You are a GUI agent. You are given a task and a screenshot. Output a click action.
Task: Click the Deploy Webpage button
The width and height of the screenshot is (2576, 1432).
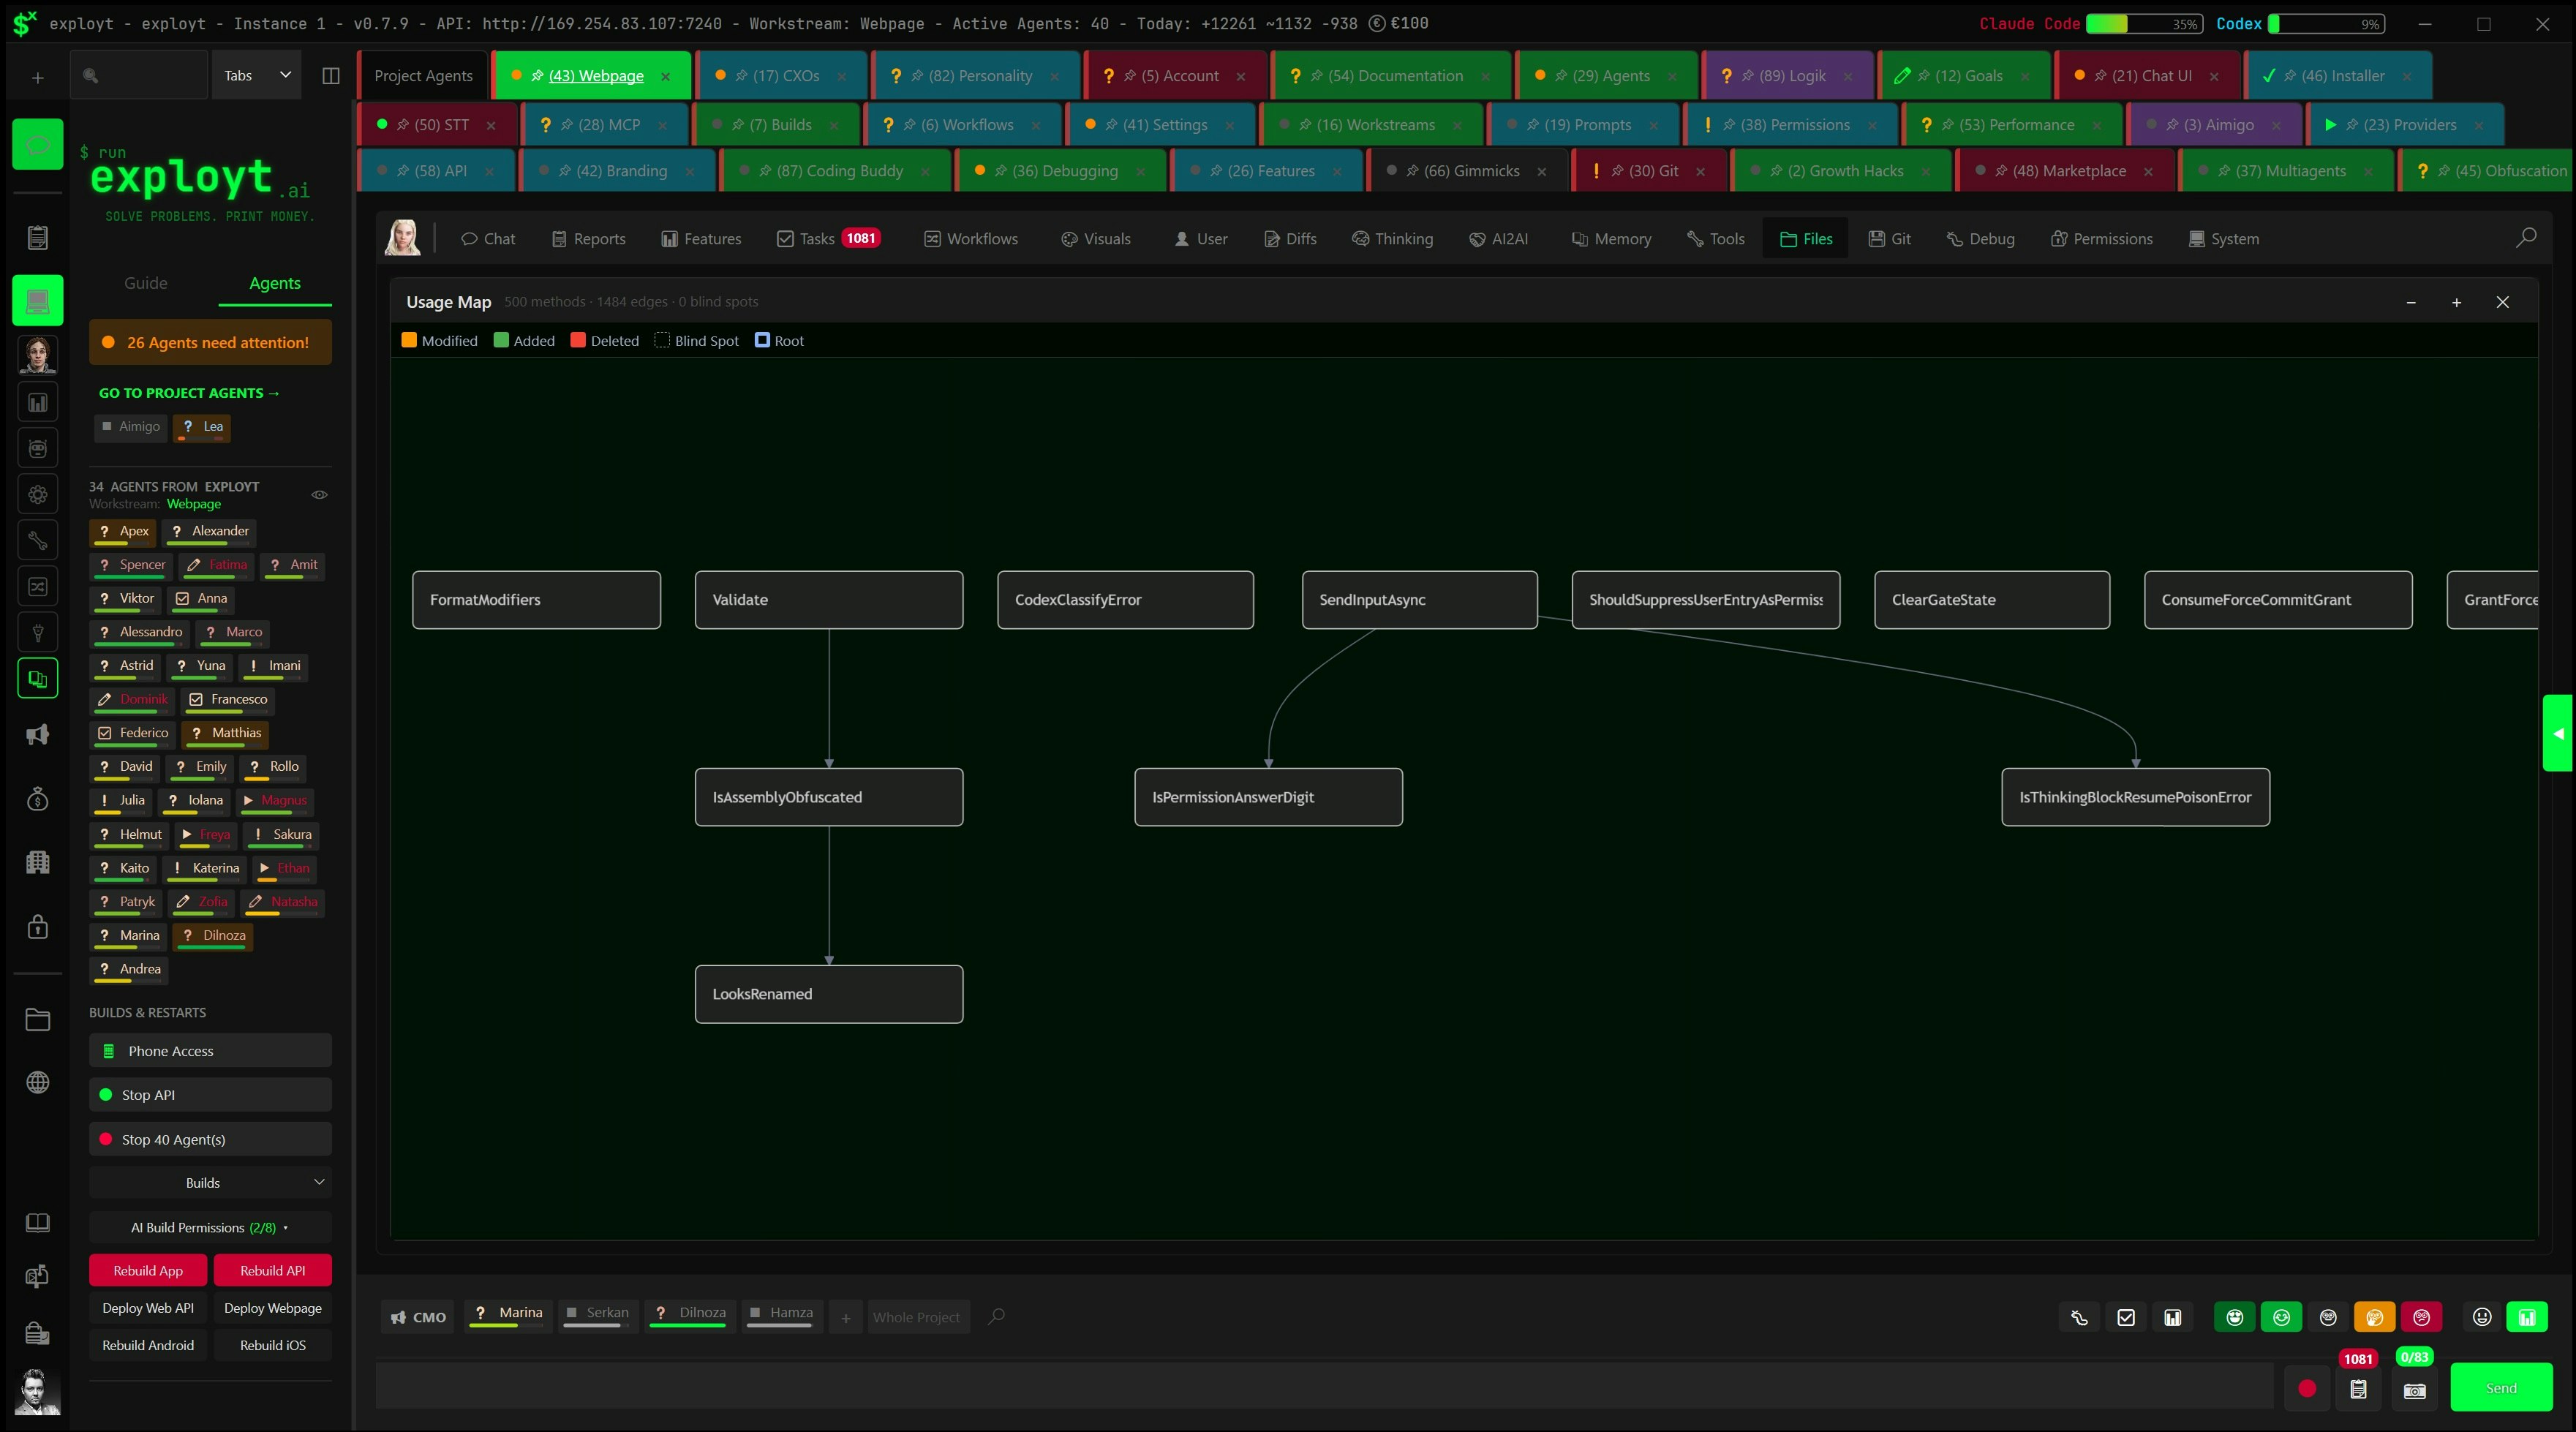coord(273,1307)
